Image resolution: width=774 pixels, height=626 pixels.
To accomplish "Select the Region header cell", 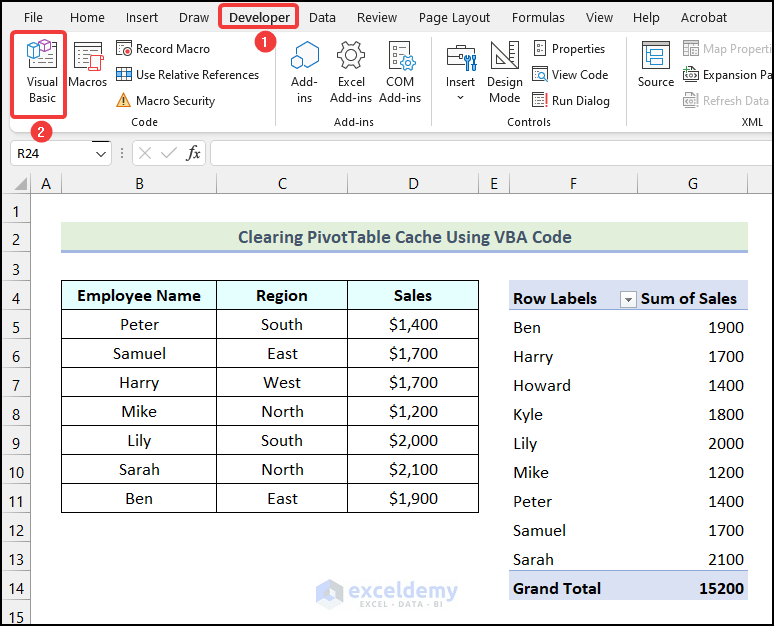I will click(x=282, y=295).
